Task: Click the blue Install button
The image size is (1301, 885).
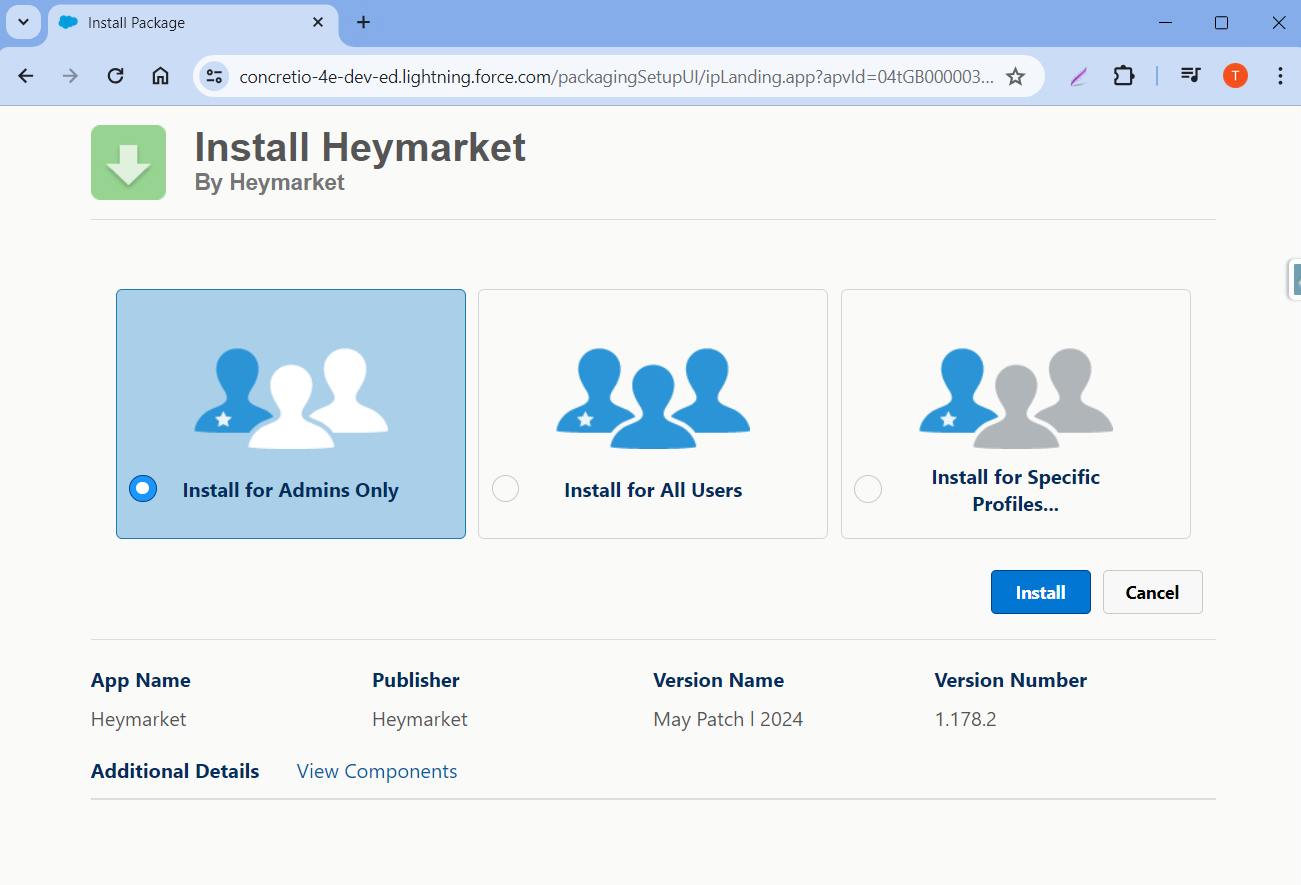Action: click(1040, 592)
